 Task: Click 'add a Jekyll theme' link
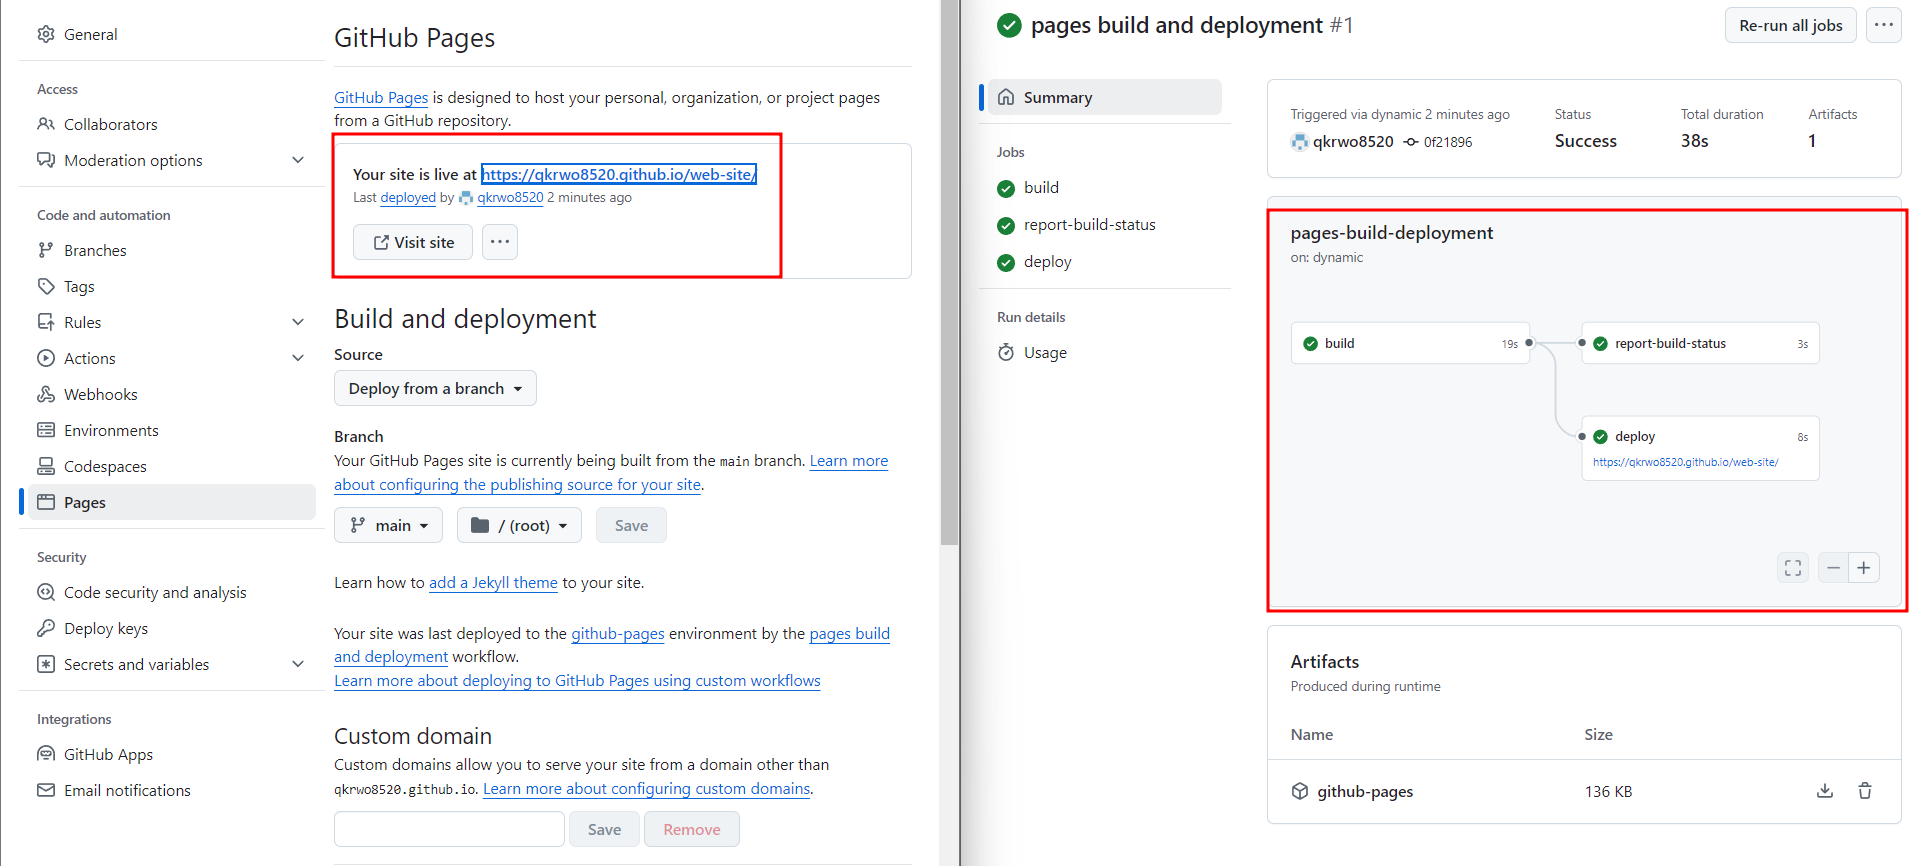493,582
